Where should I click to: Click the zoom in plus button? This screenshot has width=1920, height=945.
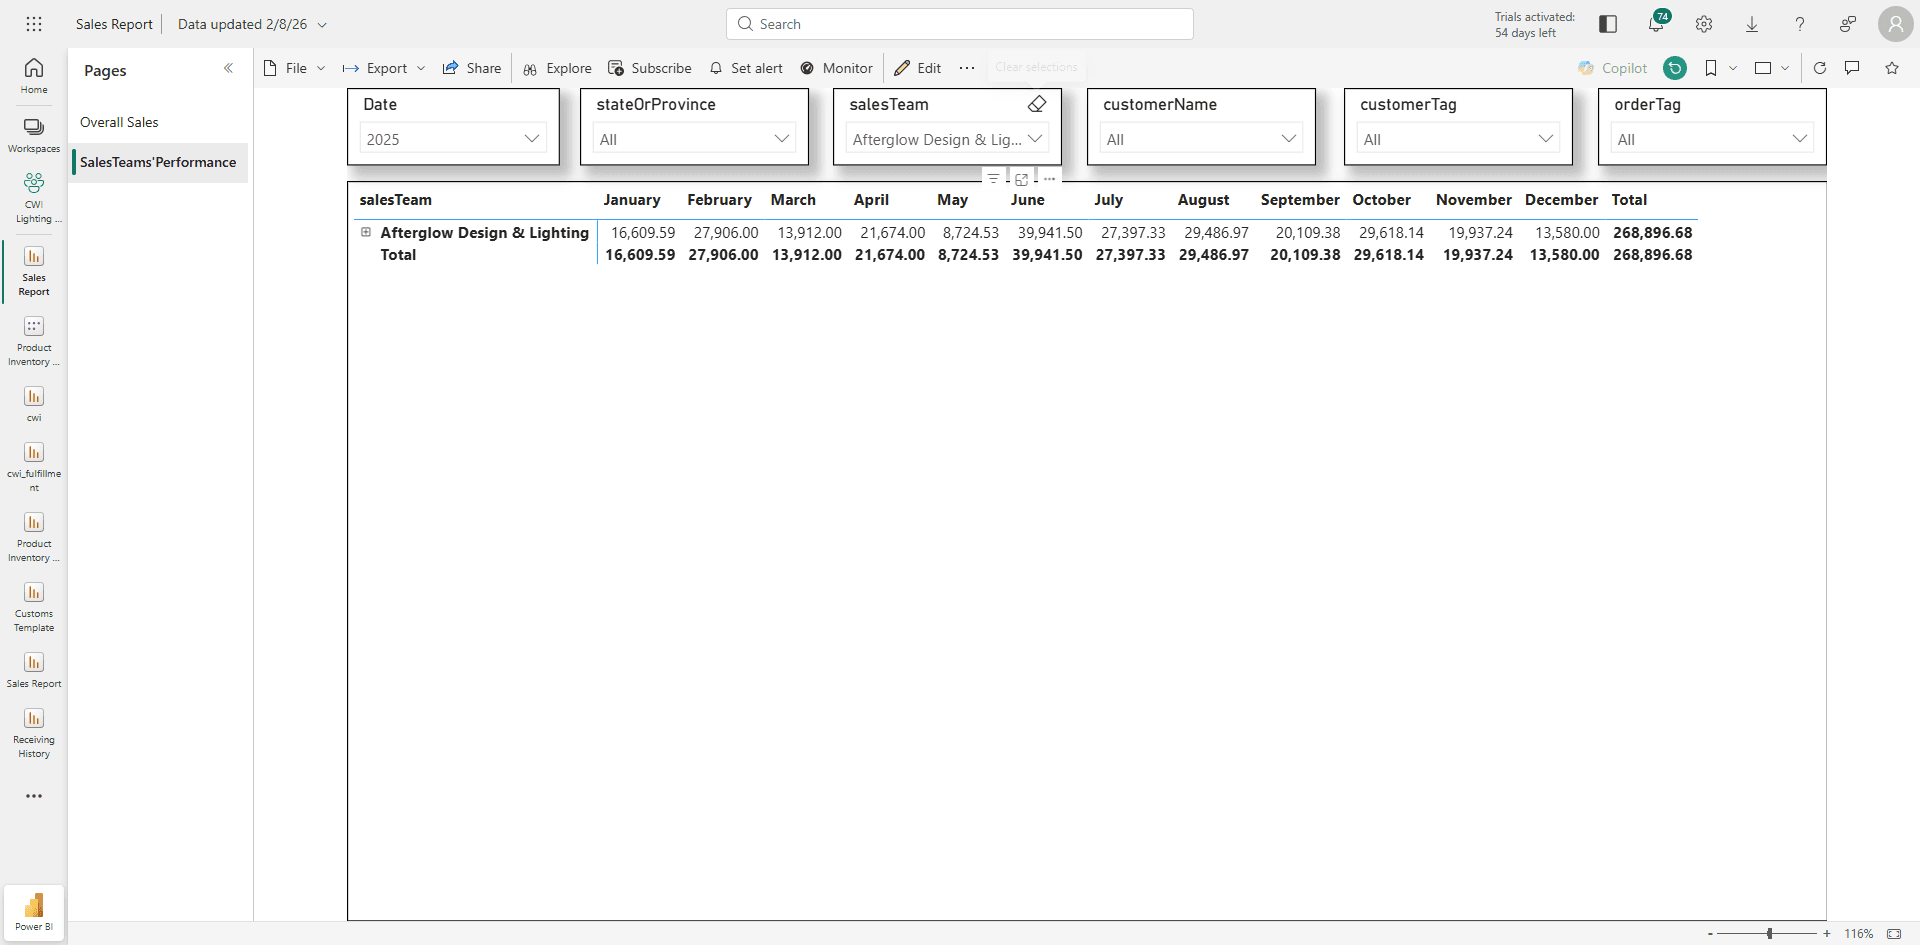[1827, 933]
